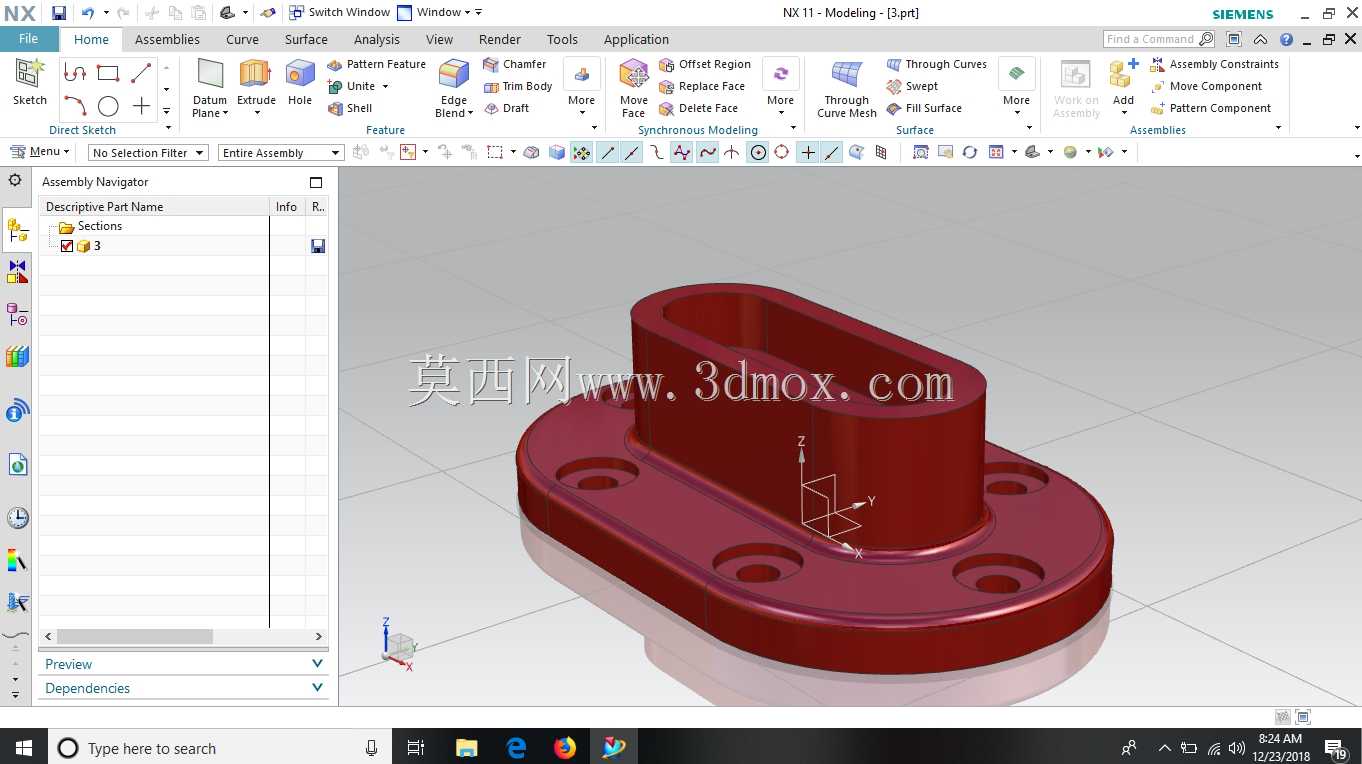Click the Assembly Constraints button
Image resolution: width=1362 pixels, height=764 pixels.
click(1214, 64)
